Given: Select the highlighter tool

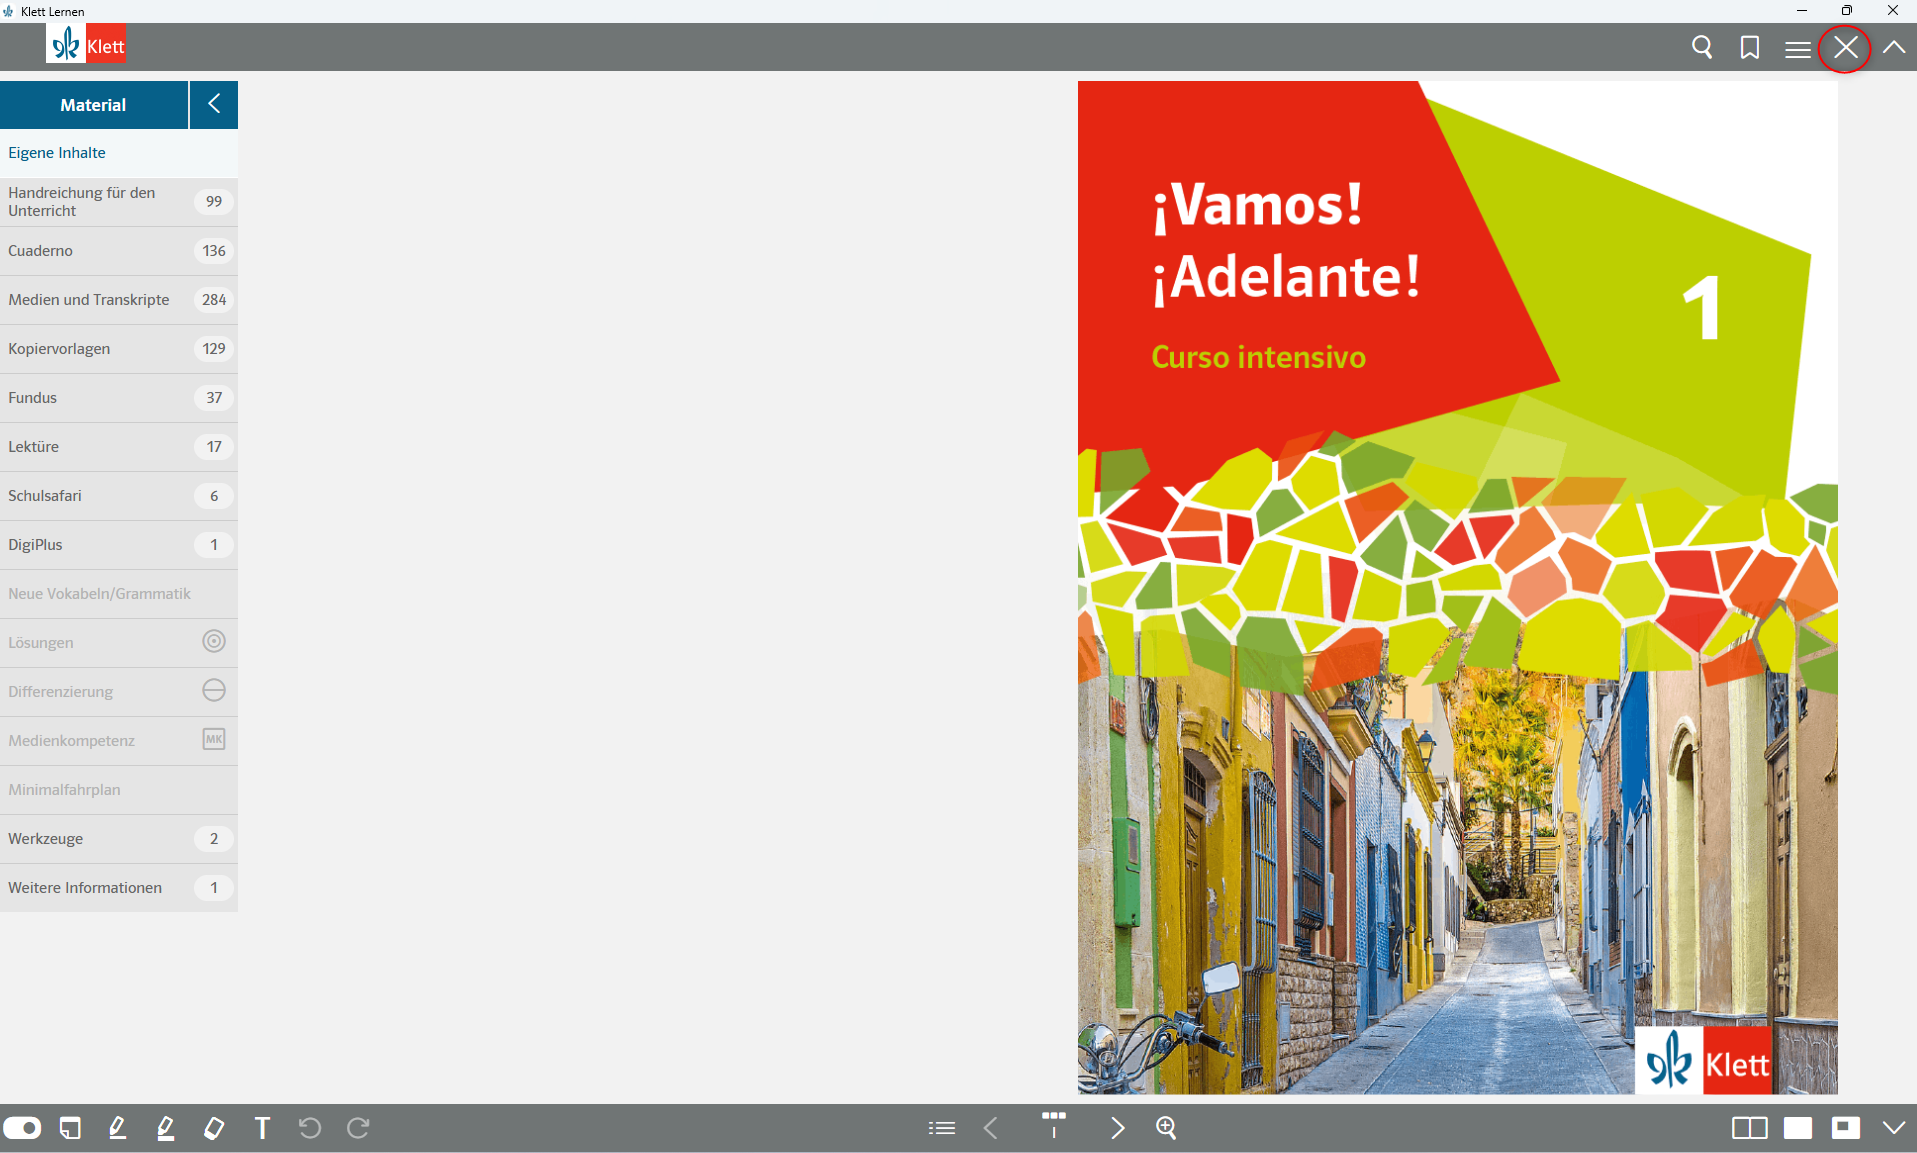Looking at the screenshot, I should [166, 1128].
